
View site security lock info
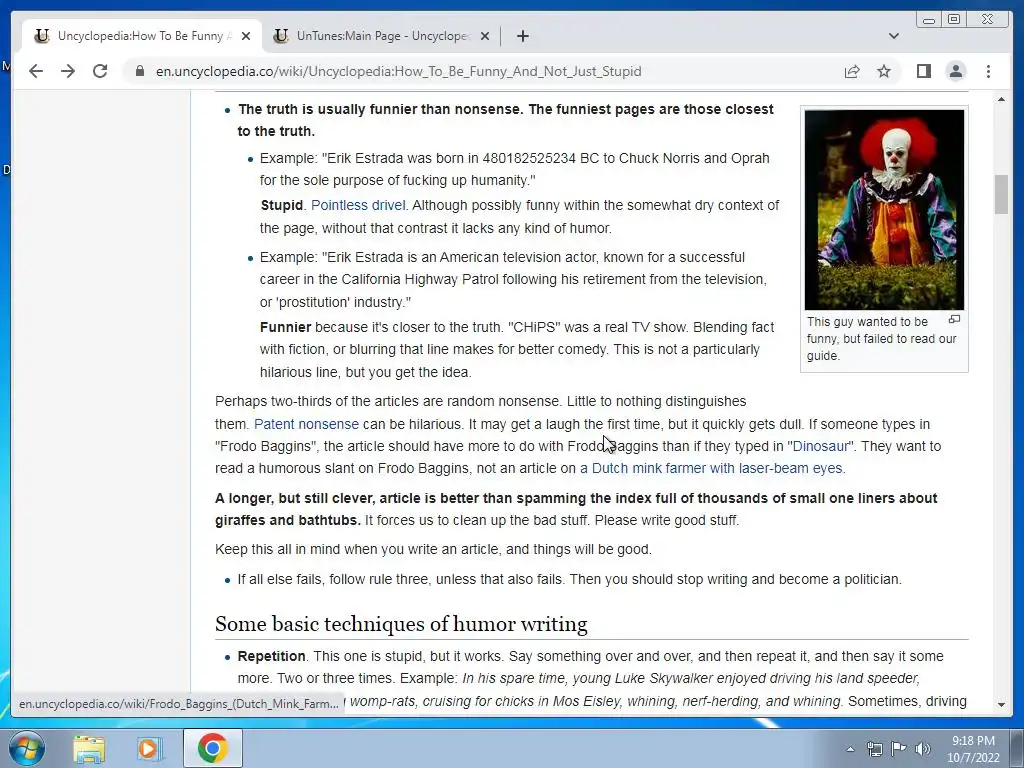139,71
